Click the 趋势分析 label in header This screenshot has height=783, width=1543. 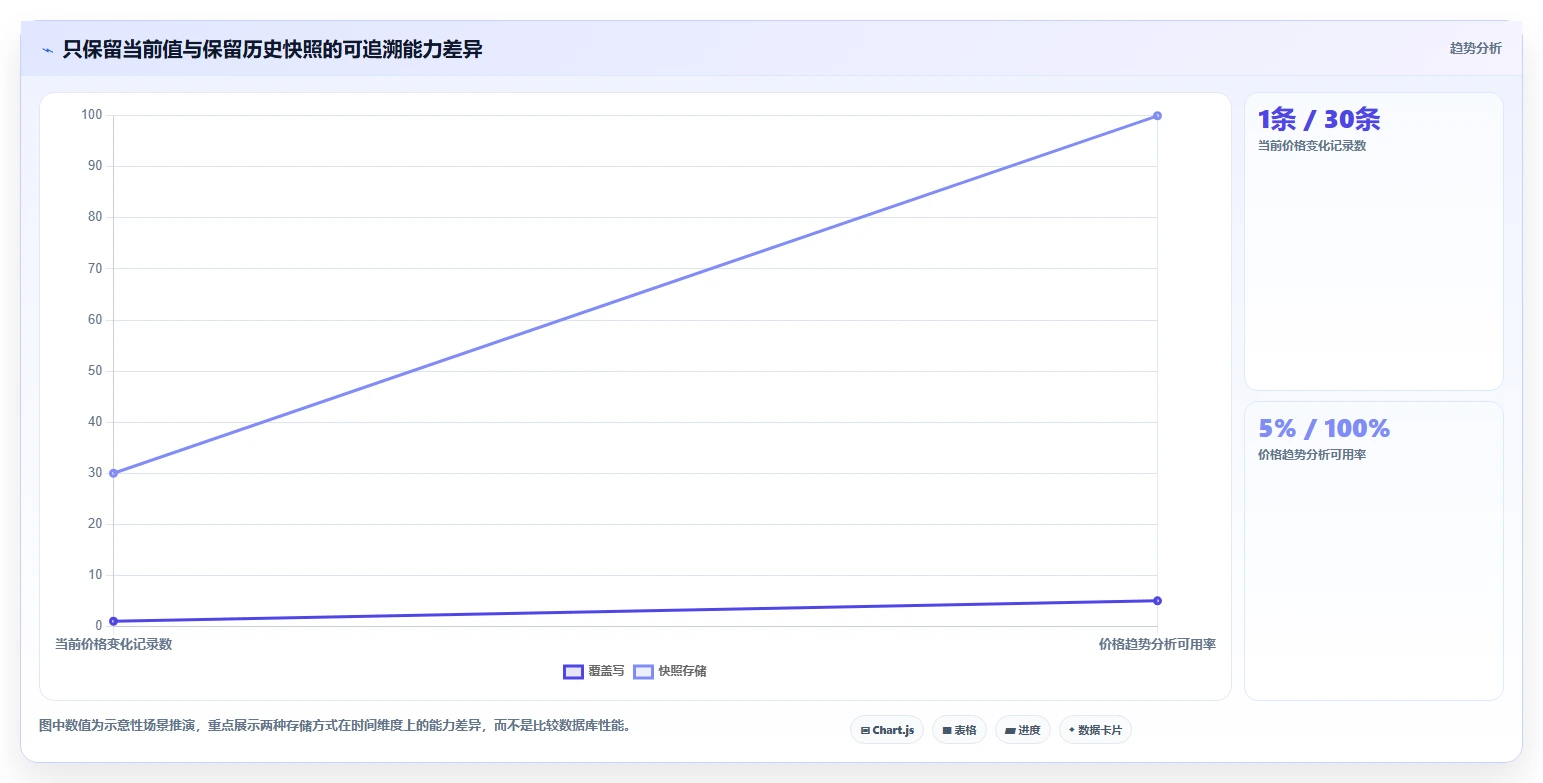(1475, 48)
